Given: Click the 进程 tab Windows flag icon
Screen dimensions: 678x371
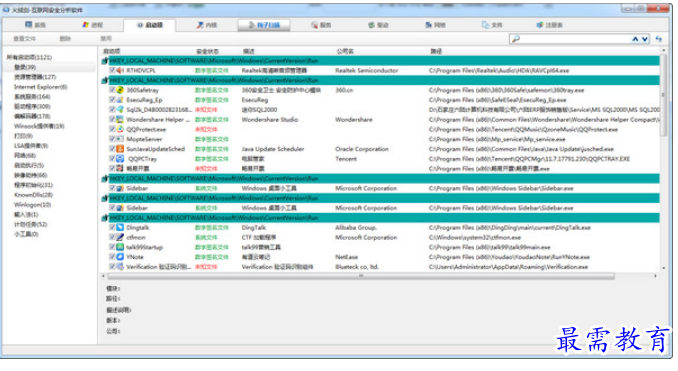Looking at the screenshot, I should [86, 25].
